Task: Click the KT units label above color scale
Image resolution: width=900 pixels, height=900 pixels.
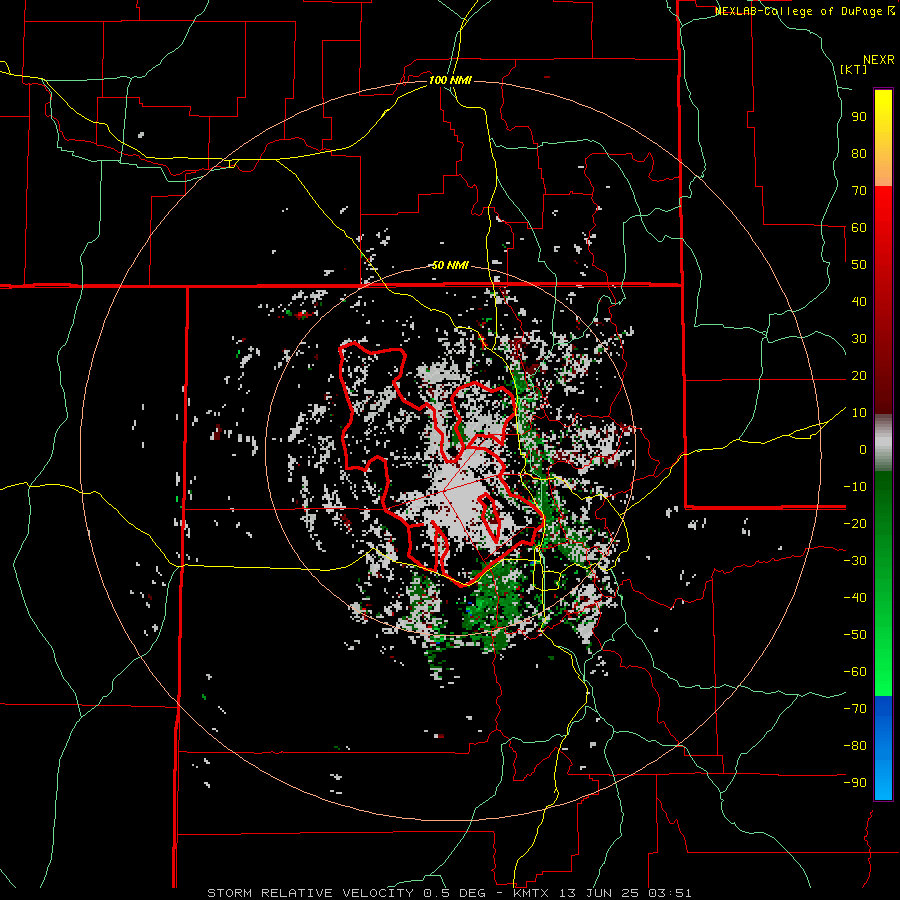Action: pyautogui.click(x=854, y=69)
